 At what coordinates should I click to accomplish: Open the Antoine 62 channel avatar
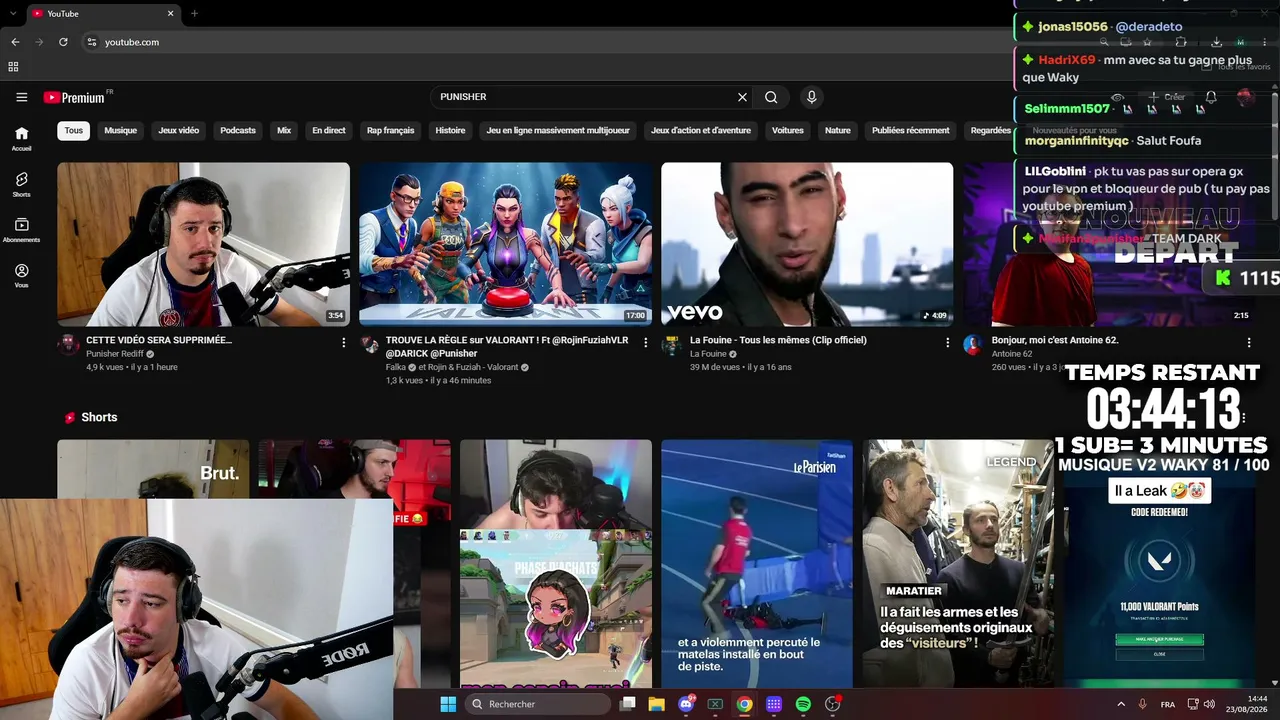tap(973, 345)
